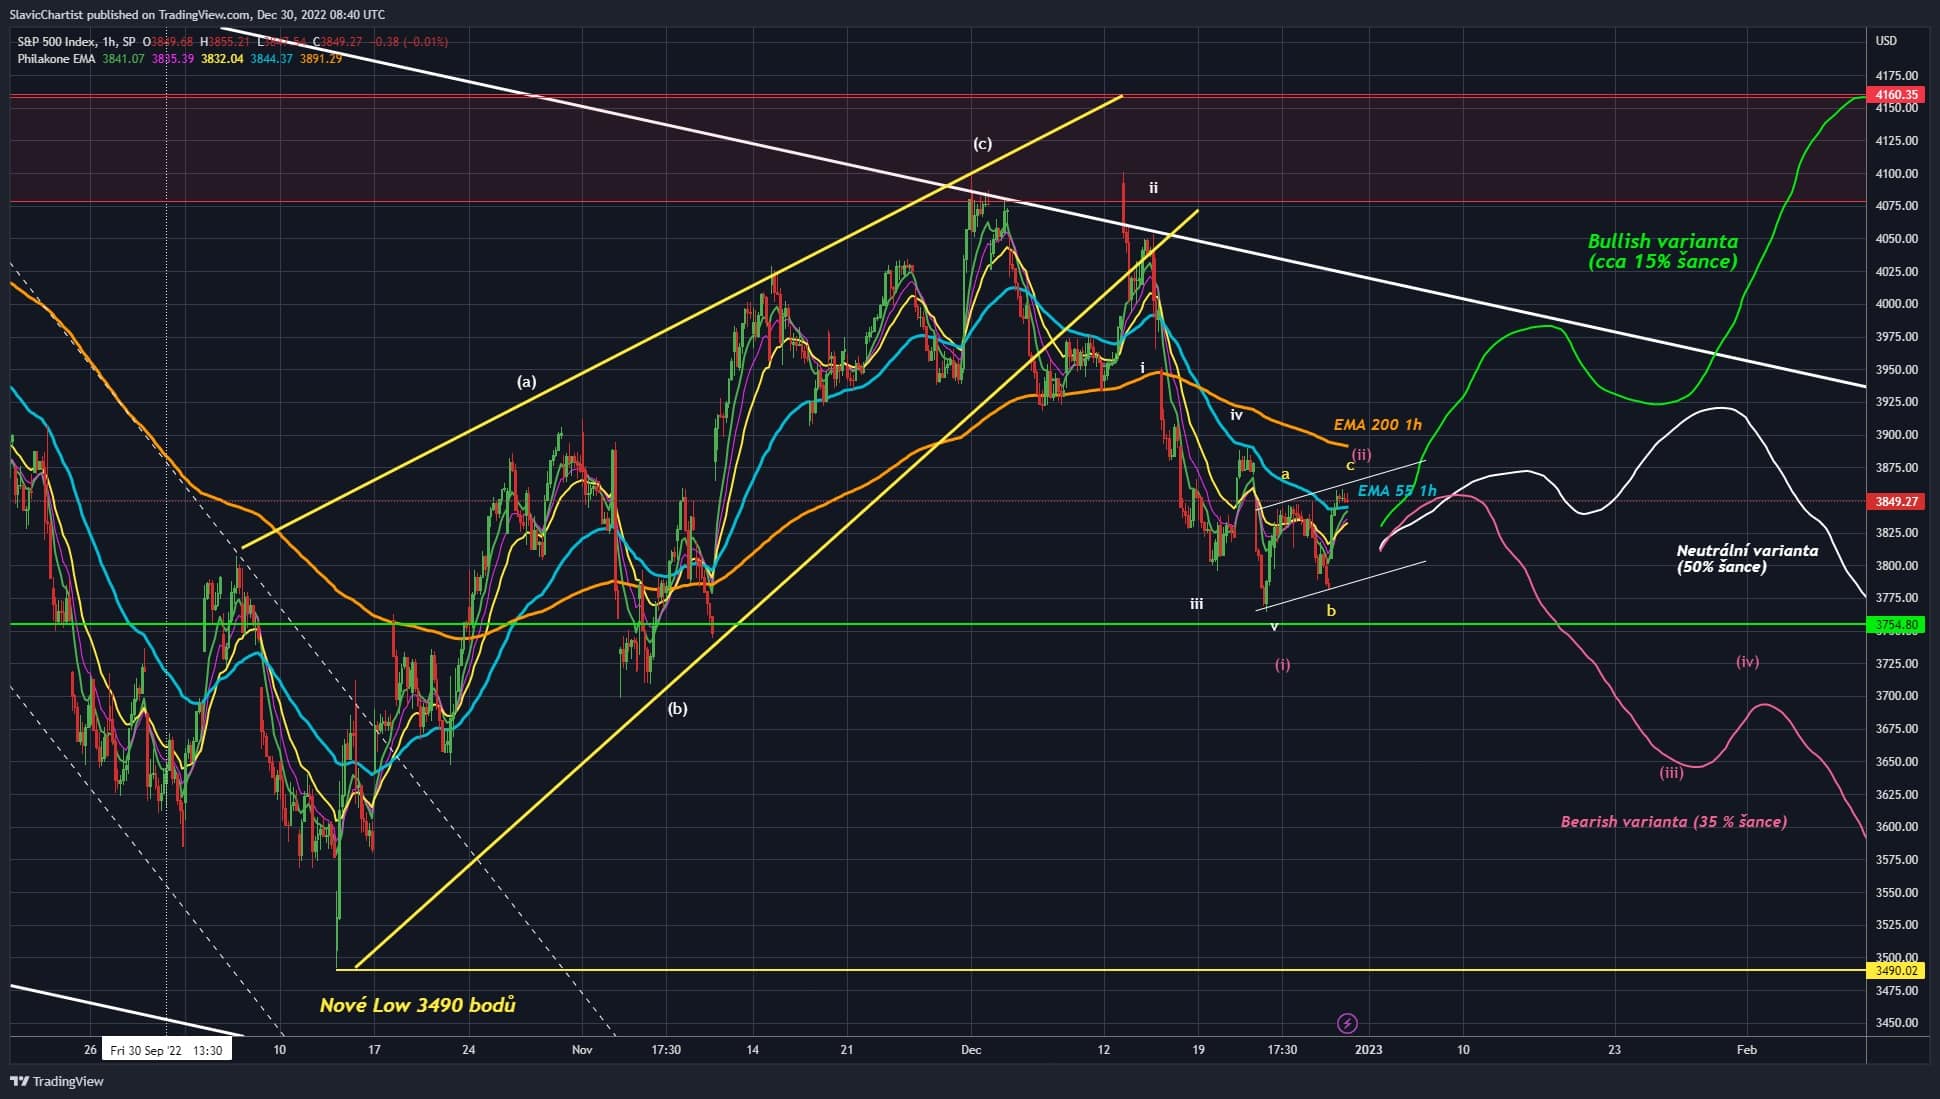Click the pink (i) wave label
1940x1099 pixels.
click(1283, 665)
